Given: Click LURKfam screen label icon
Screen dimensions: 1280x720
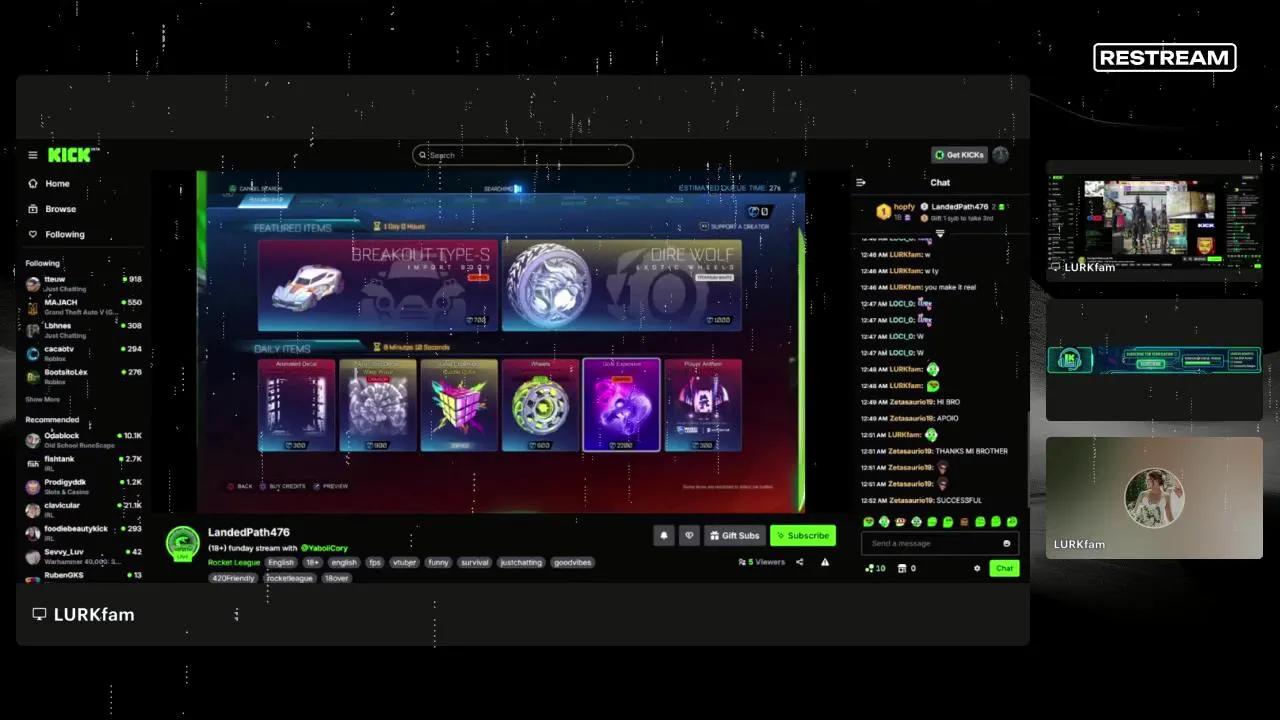Looking at the screenshot, I should point(39,614).
